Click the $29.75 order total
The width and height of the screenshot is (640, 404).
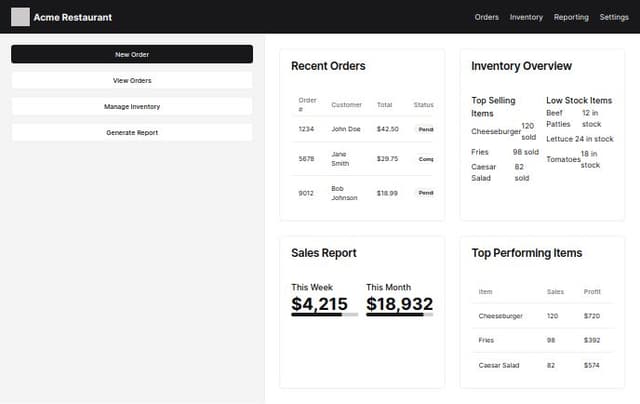(387, 159)
